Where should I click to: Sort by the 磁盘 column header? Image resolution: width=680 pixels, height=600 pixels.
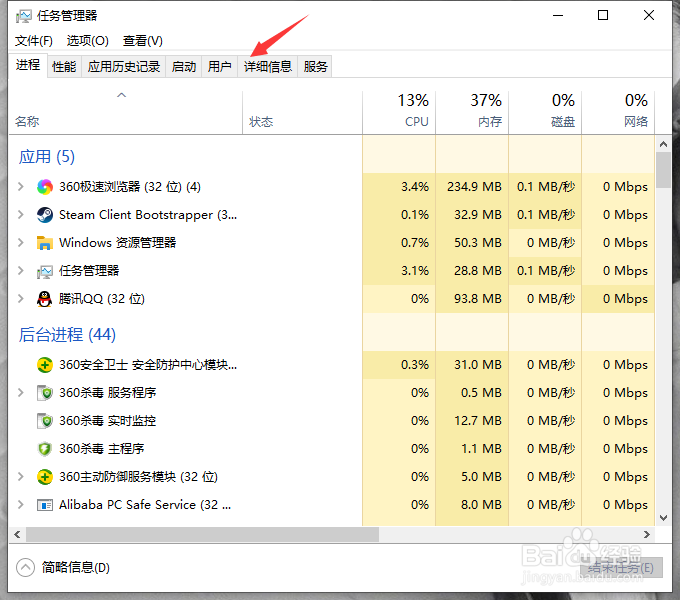pyautogui.click(x=545, y=111)
